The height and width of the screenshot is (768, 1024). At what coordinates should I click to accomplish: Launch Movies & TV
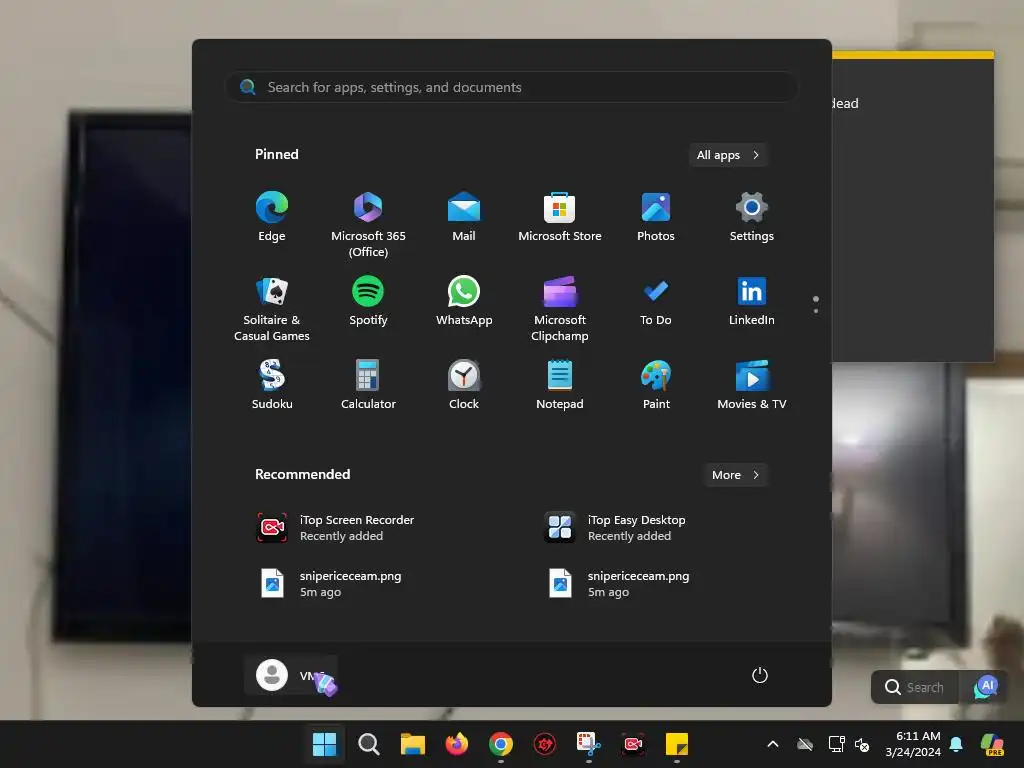pos(752,385)
